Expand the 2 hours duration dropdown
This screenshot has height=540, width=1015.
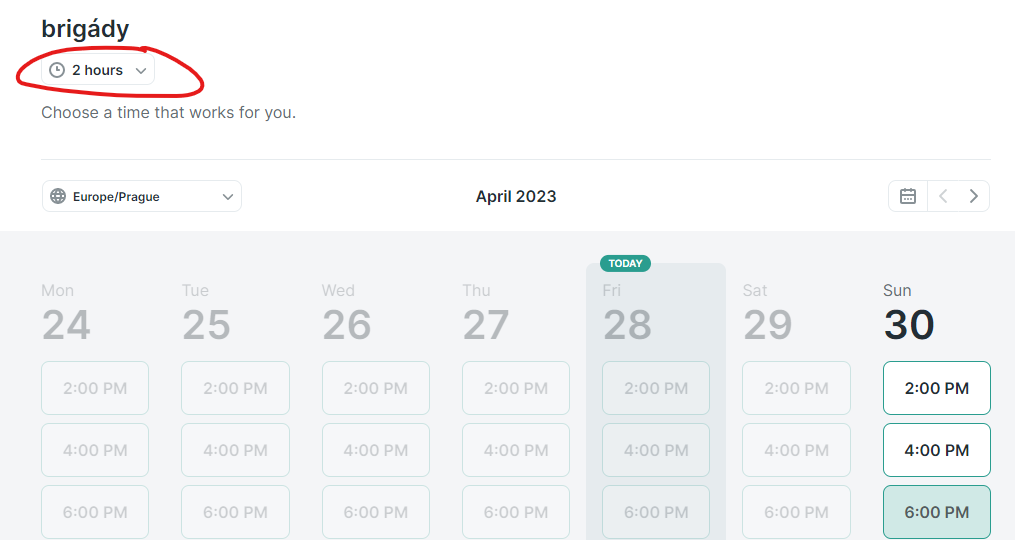[98, 70]
